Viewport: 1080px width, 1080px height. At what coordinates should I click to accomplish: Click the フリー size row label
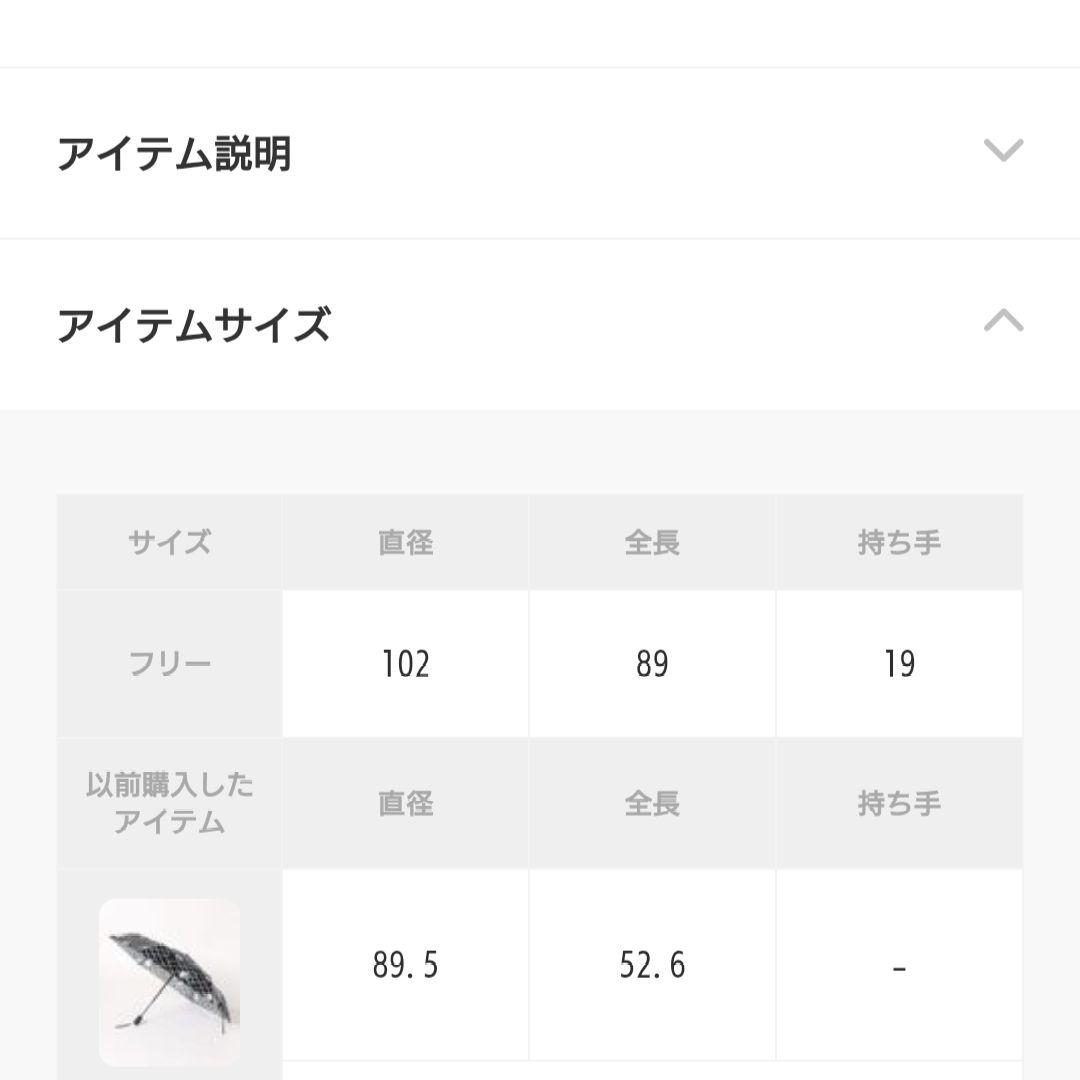pyautogui.click(x=168, y=663)
